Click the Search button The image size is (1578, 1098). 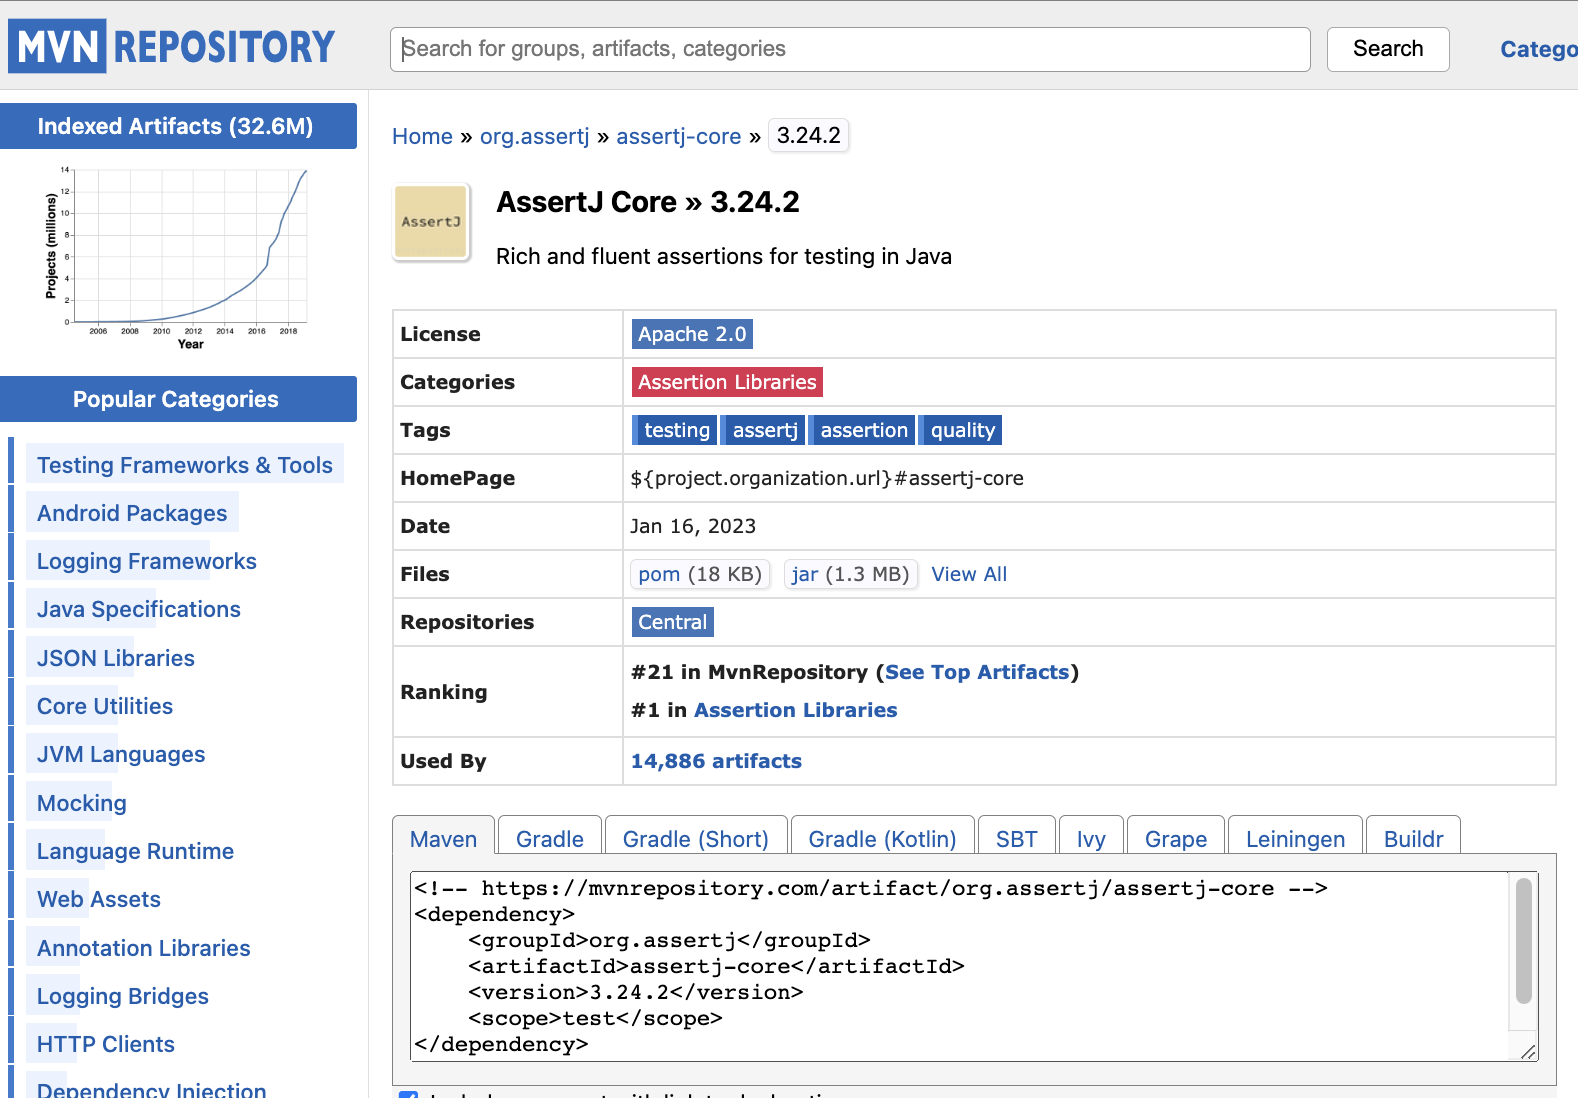pyautogui.click(x=1388, y=49)
